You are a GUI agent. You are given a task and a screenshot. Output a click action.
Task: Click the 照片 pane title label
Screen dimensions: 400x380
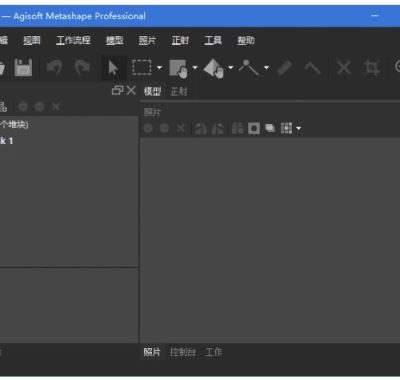152,112
